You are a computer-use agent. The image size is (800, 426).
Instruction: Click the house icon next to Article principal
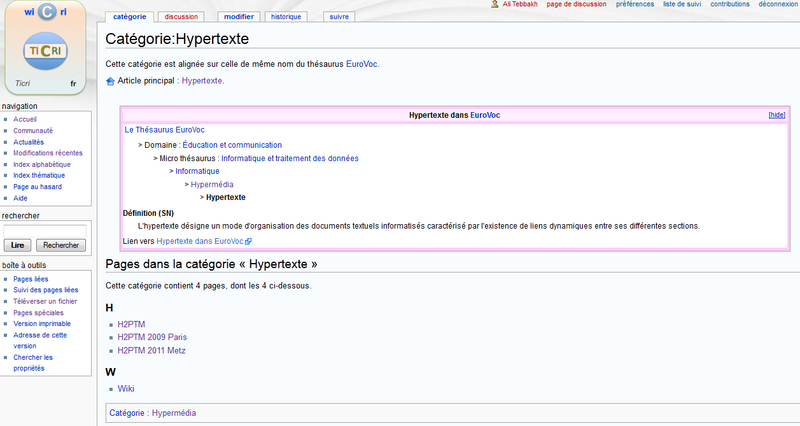110,81
